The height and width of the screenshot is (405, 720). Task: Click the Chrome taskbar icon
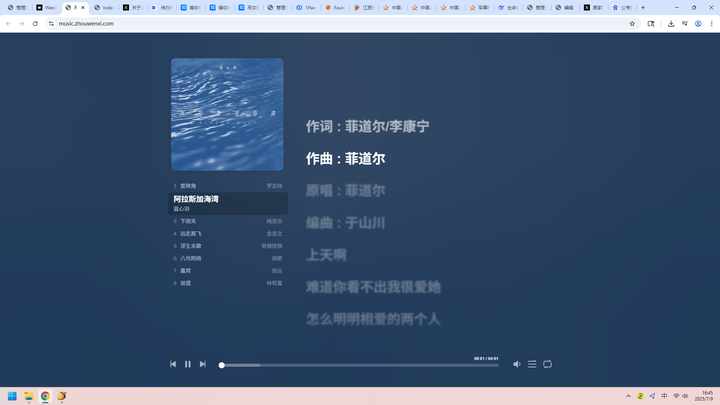point(45,396)
